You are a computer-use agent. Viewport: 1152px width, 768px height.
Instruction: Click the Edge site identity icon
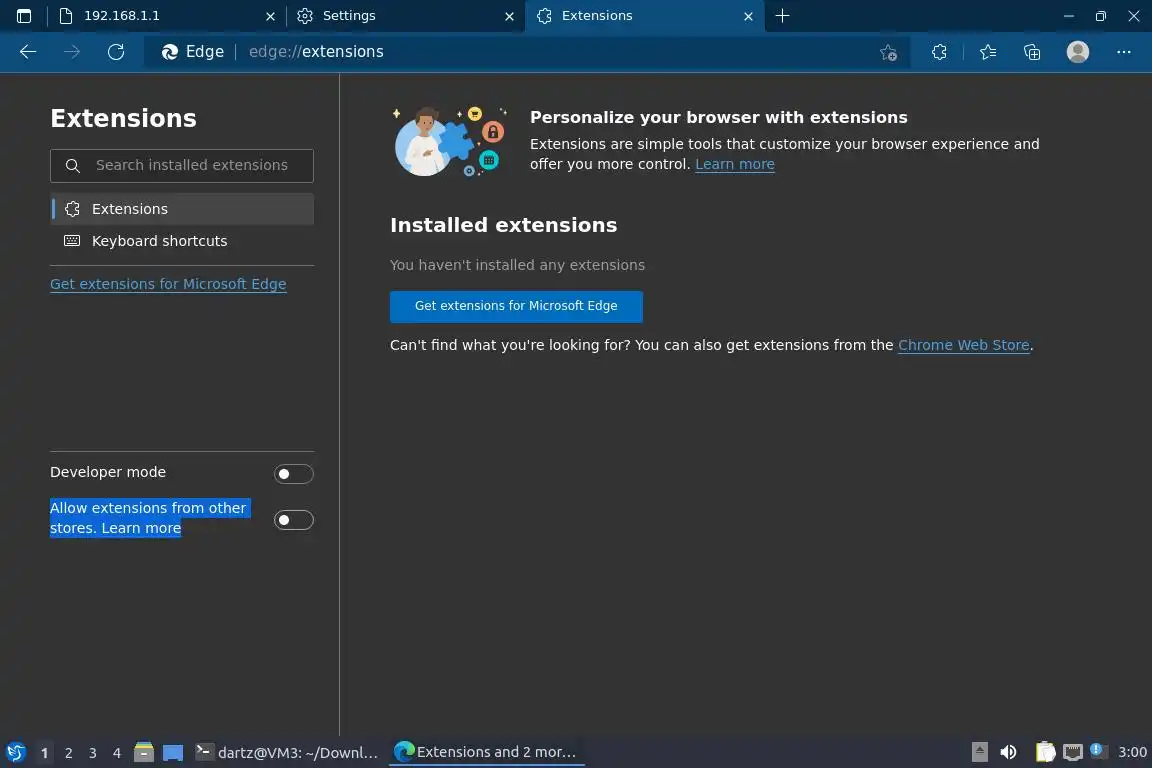point(192,51)
